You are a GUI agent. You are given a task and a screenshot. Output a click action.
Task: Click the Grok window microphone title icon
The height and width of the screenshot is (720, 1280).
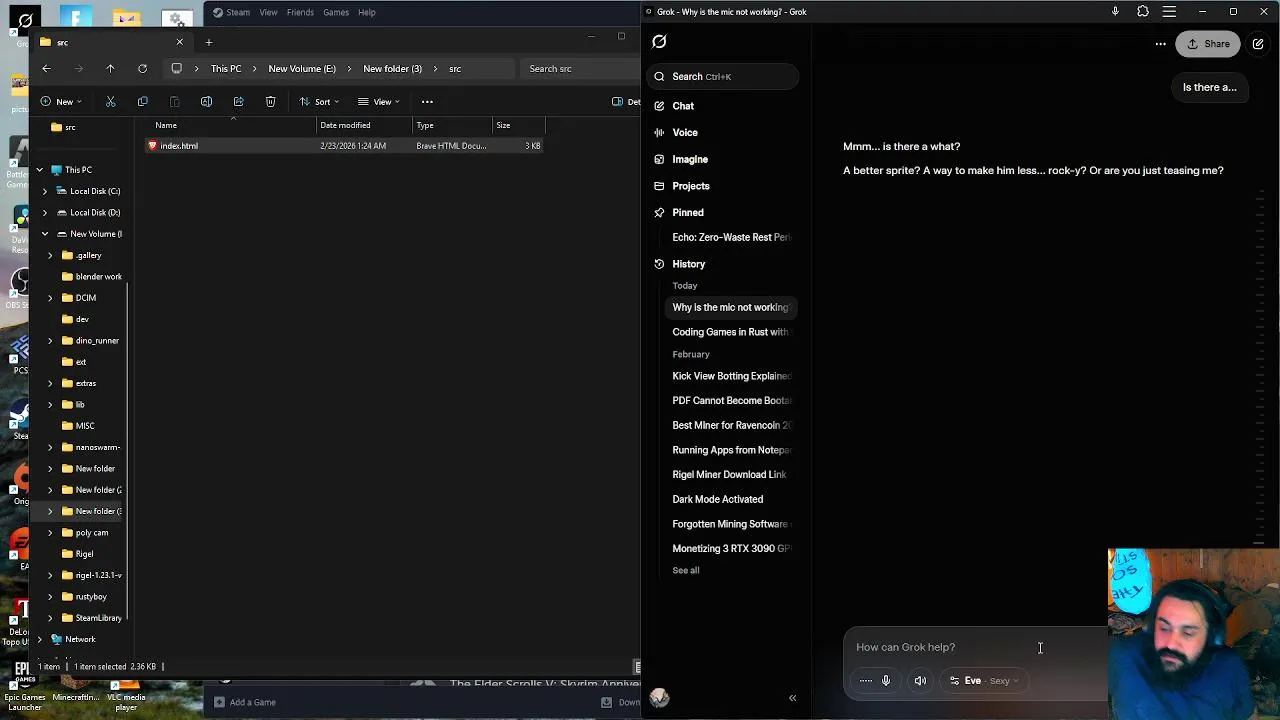pyautogui.click(x=1115, y=12)
